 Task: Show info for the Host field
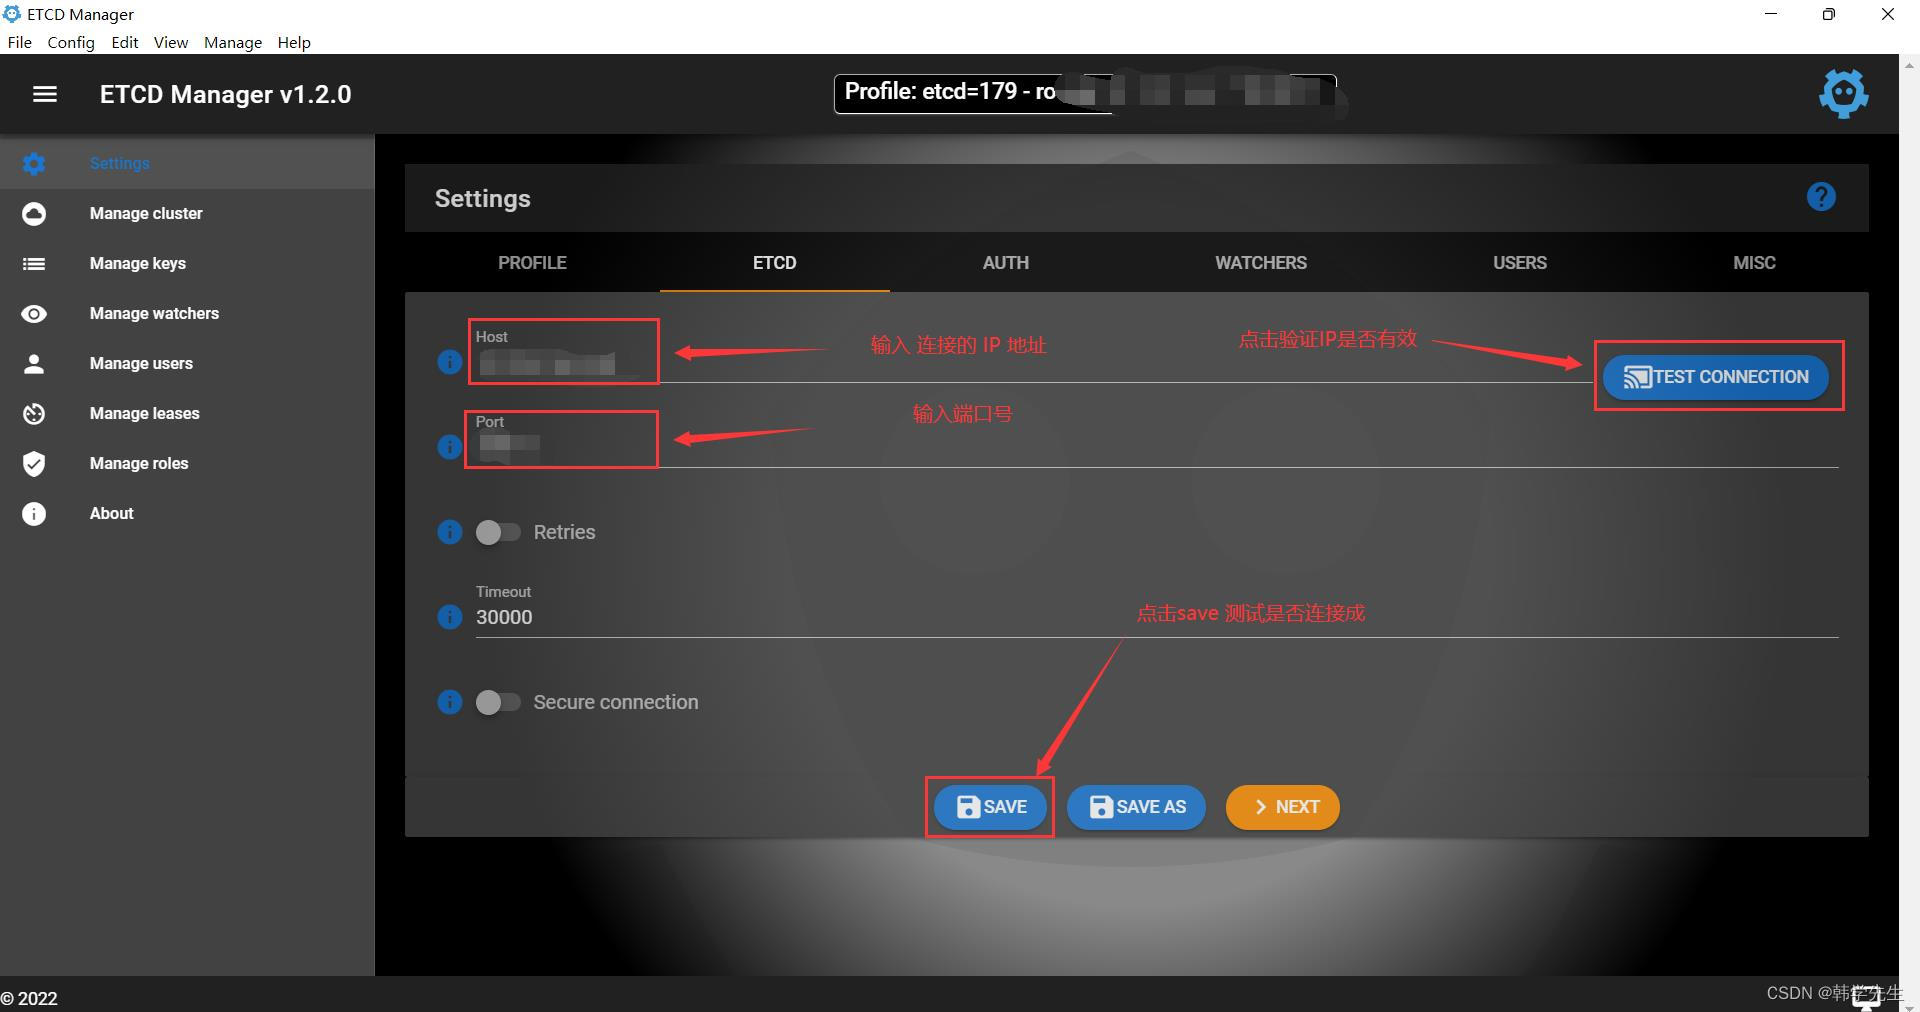450,362
